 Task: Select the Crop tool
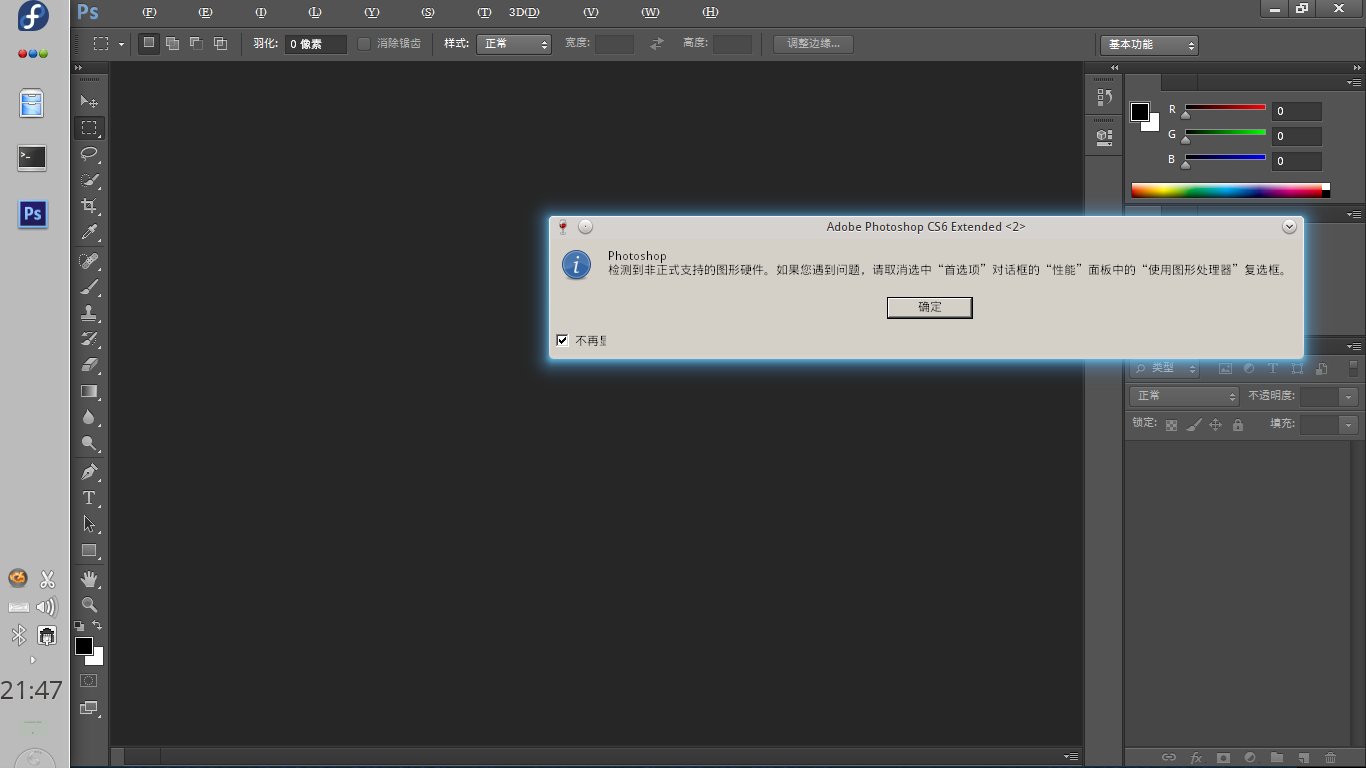pos(89,206)
